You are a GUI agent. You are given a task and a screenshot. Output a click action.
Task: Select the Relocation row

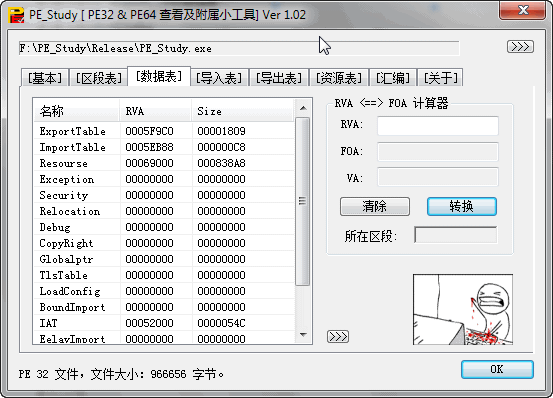164,211
